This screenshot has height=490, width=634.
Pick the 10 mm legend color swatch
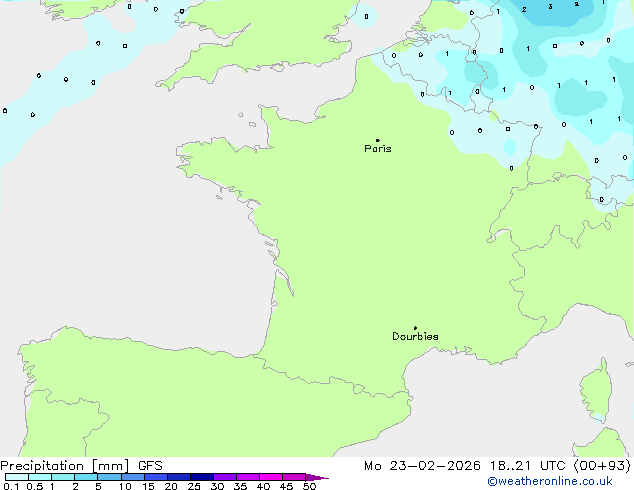pyautogui.click(x=132, y=477)
